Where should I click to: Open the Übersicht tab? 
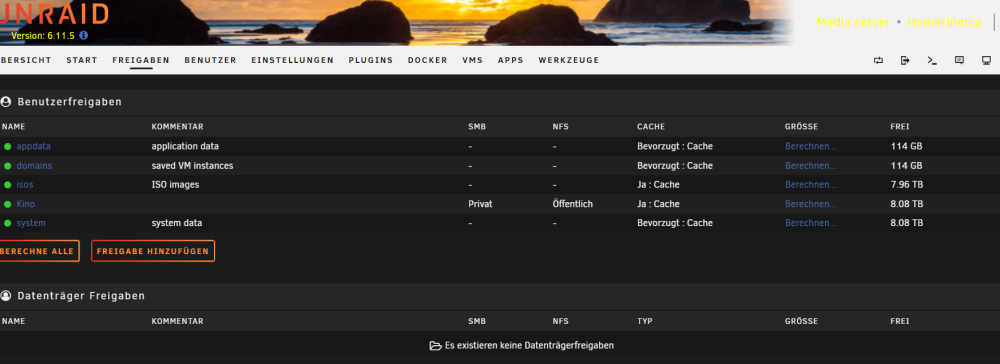tap(26, 61)
